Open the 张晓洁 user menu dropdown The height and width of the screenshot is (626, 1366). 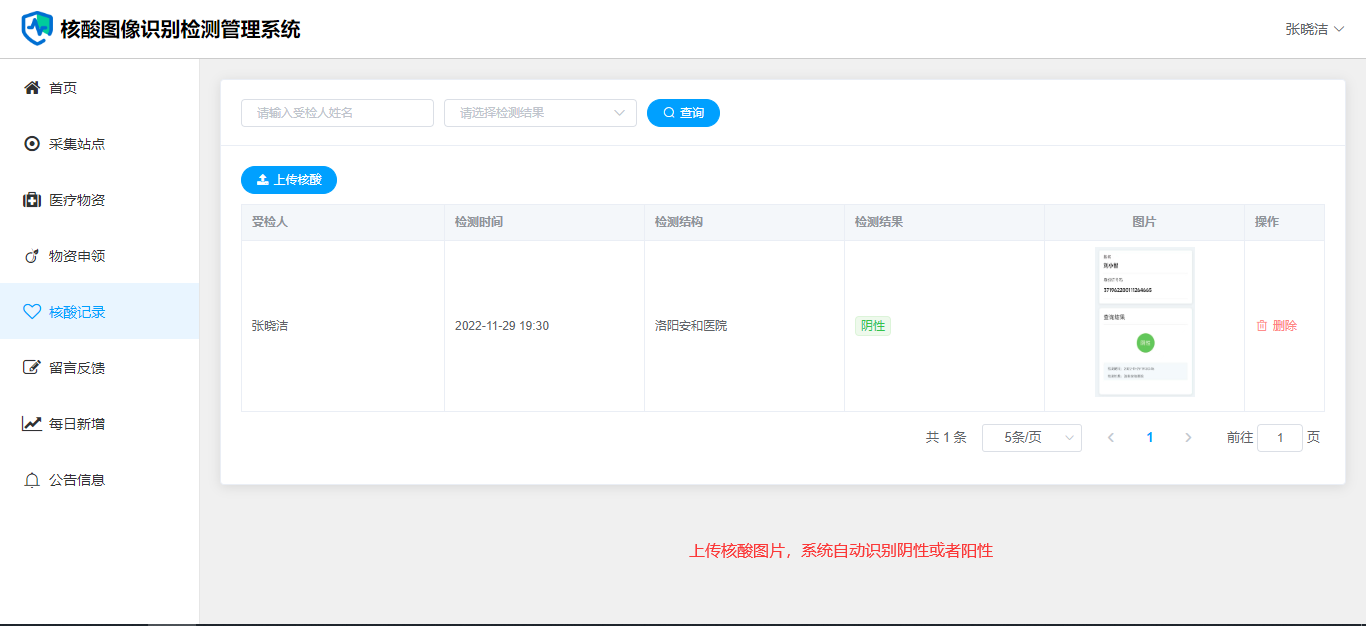pos(1314,29)
